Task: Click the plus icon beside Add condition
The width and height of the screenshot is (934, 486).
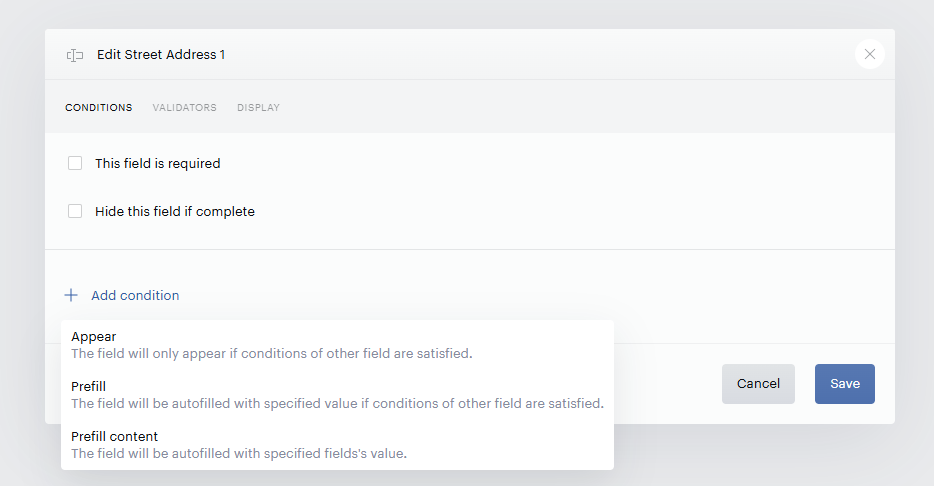Action: coord(71,295)
